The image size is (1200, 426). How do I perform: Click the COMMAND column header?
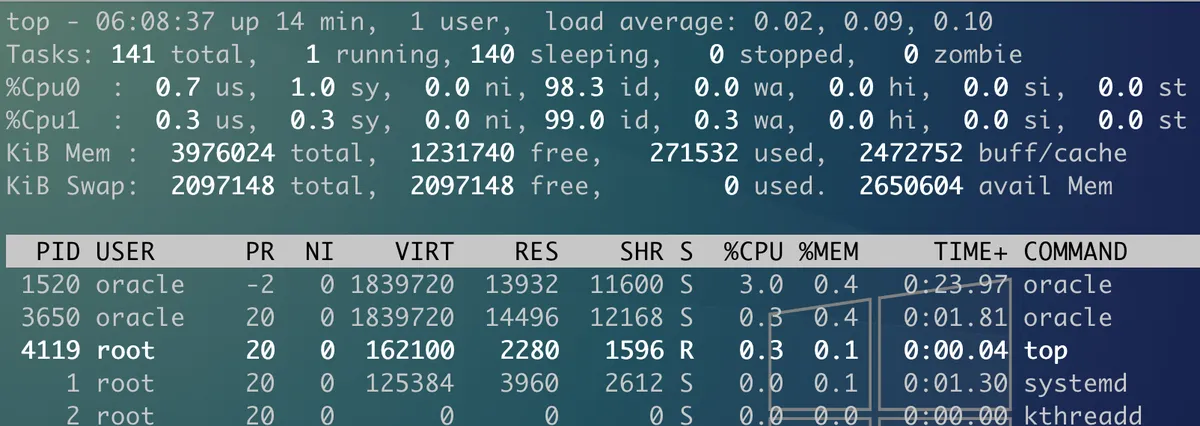coord(1074,251)
